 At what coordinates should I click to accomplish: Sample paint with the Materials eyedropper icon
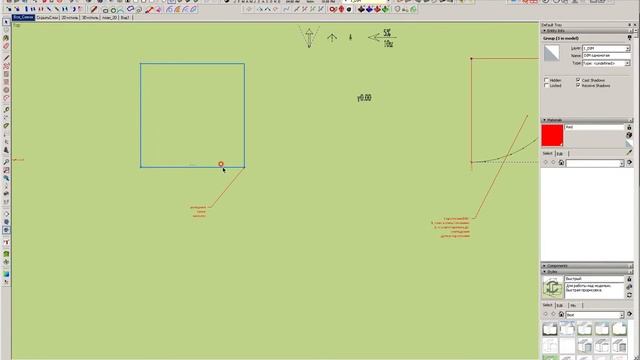(629, 153)
